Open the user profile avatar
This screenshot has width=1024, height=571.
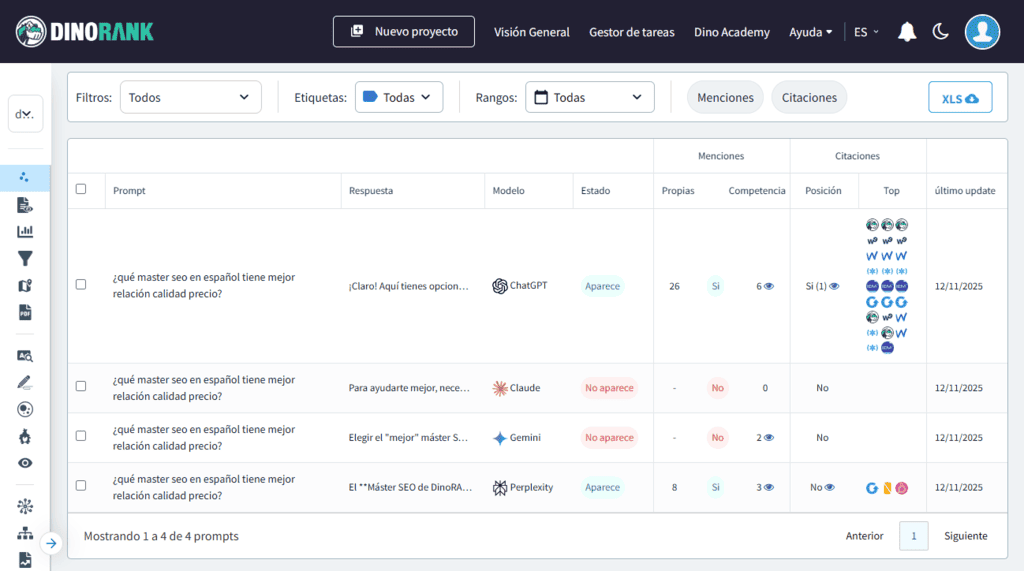click(x=982, y=31)
